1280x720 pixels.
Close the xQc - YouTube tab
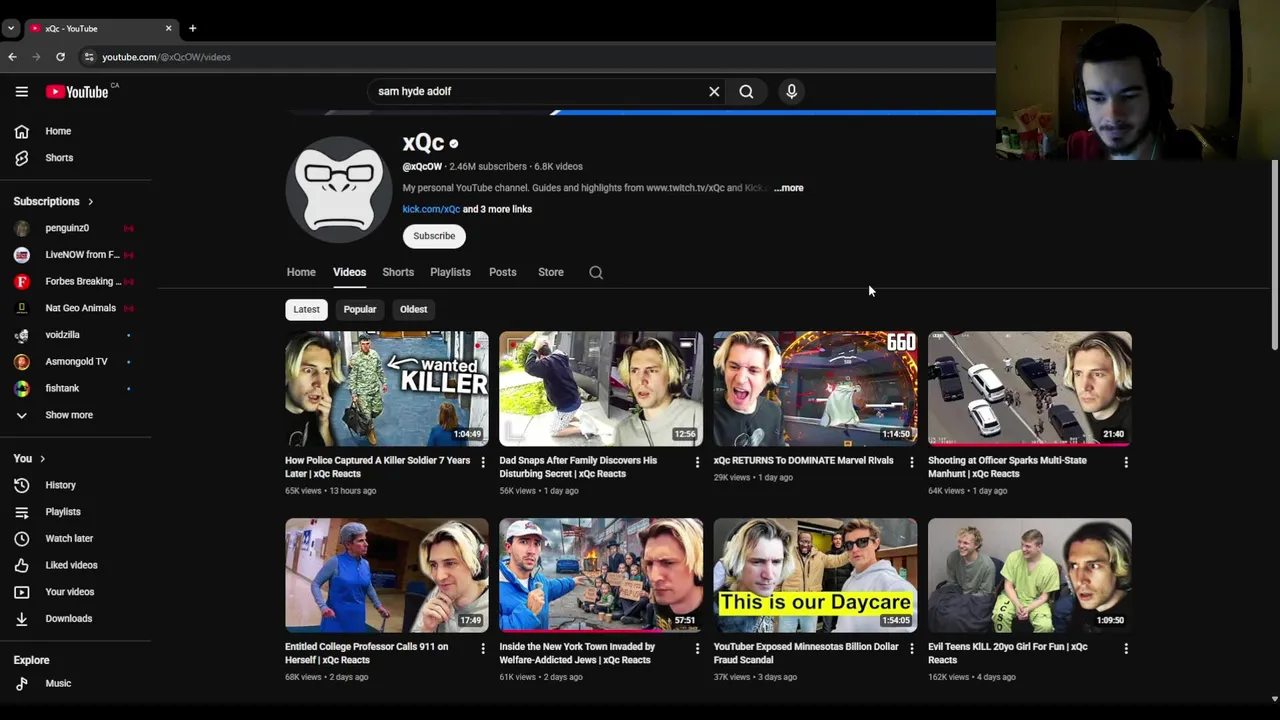168,28
